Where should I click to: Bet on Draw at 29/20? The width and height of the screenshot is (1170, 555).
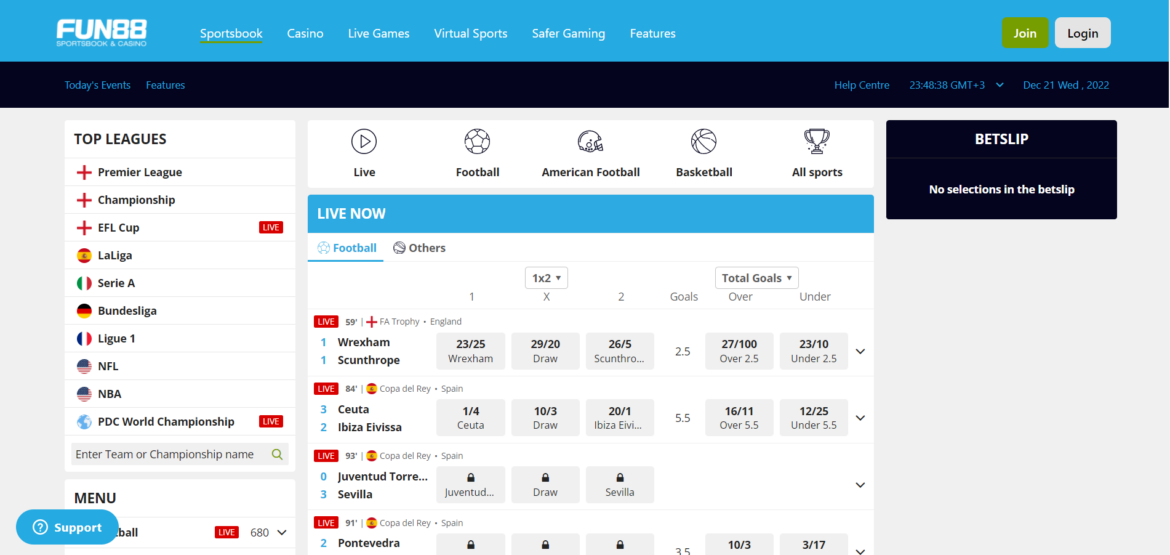[545, 351]
